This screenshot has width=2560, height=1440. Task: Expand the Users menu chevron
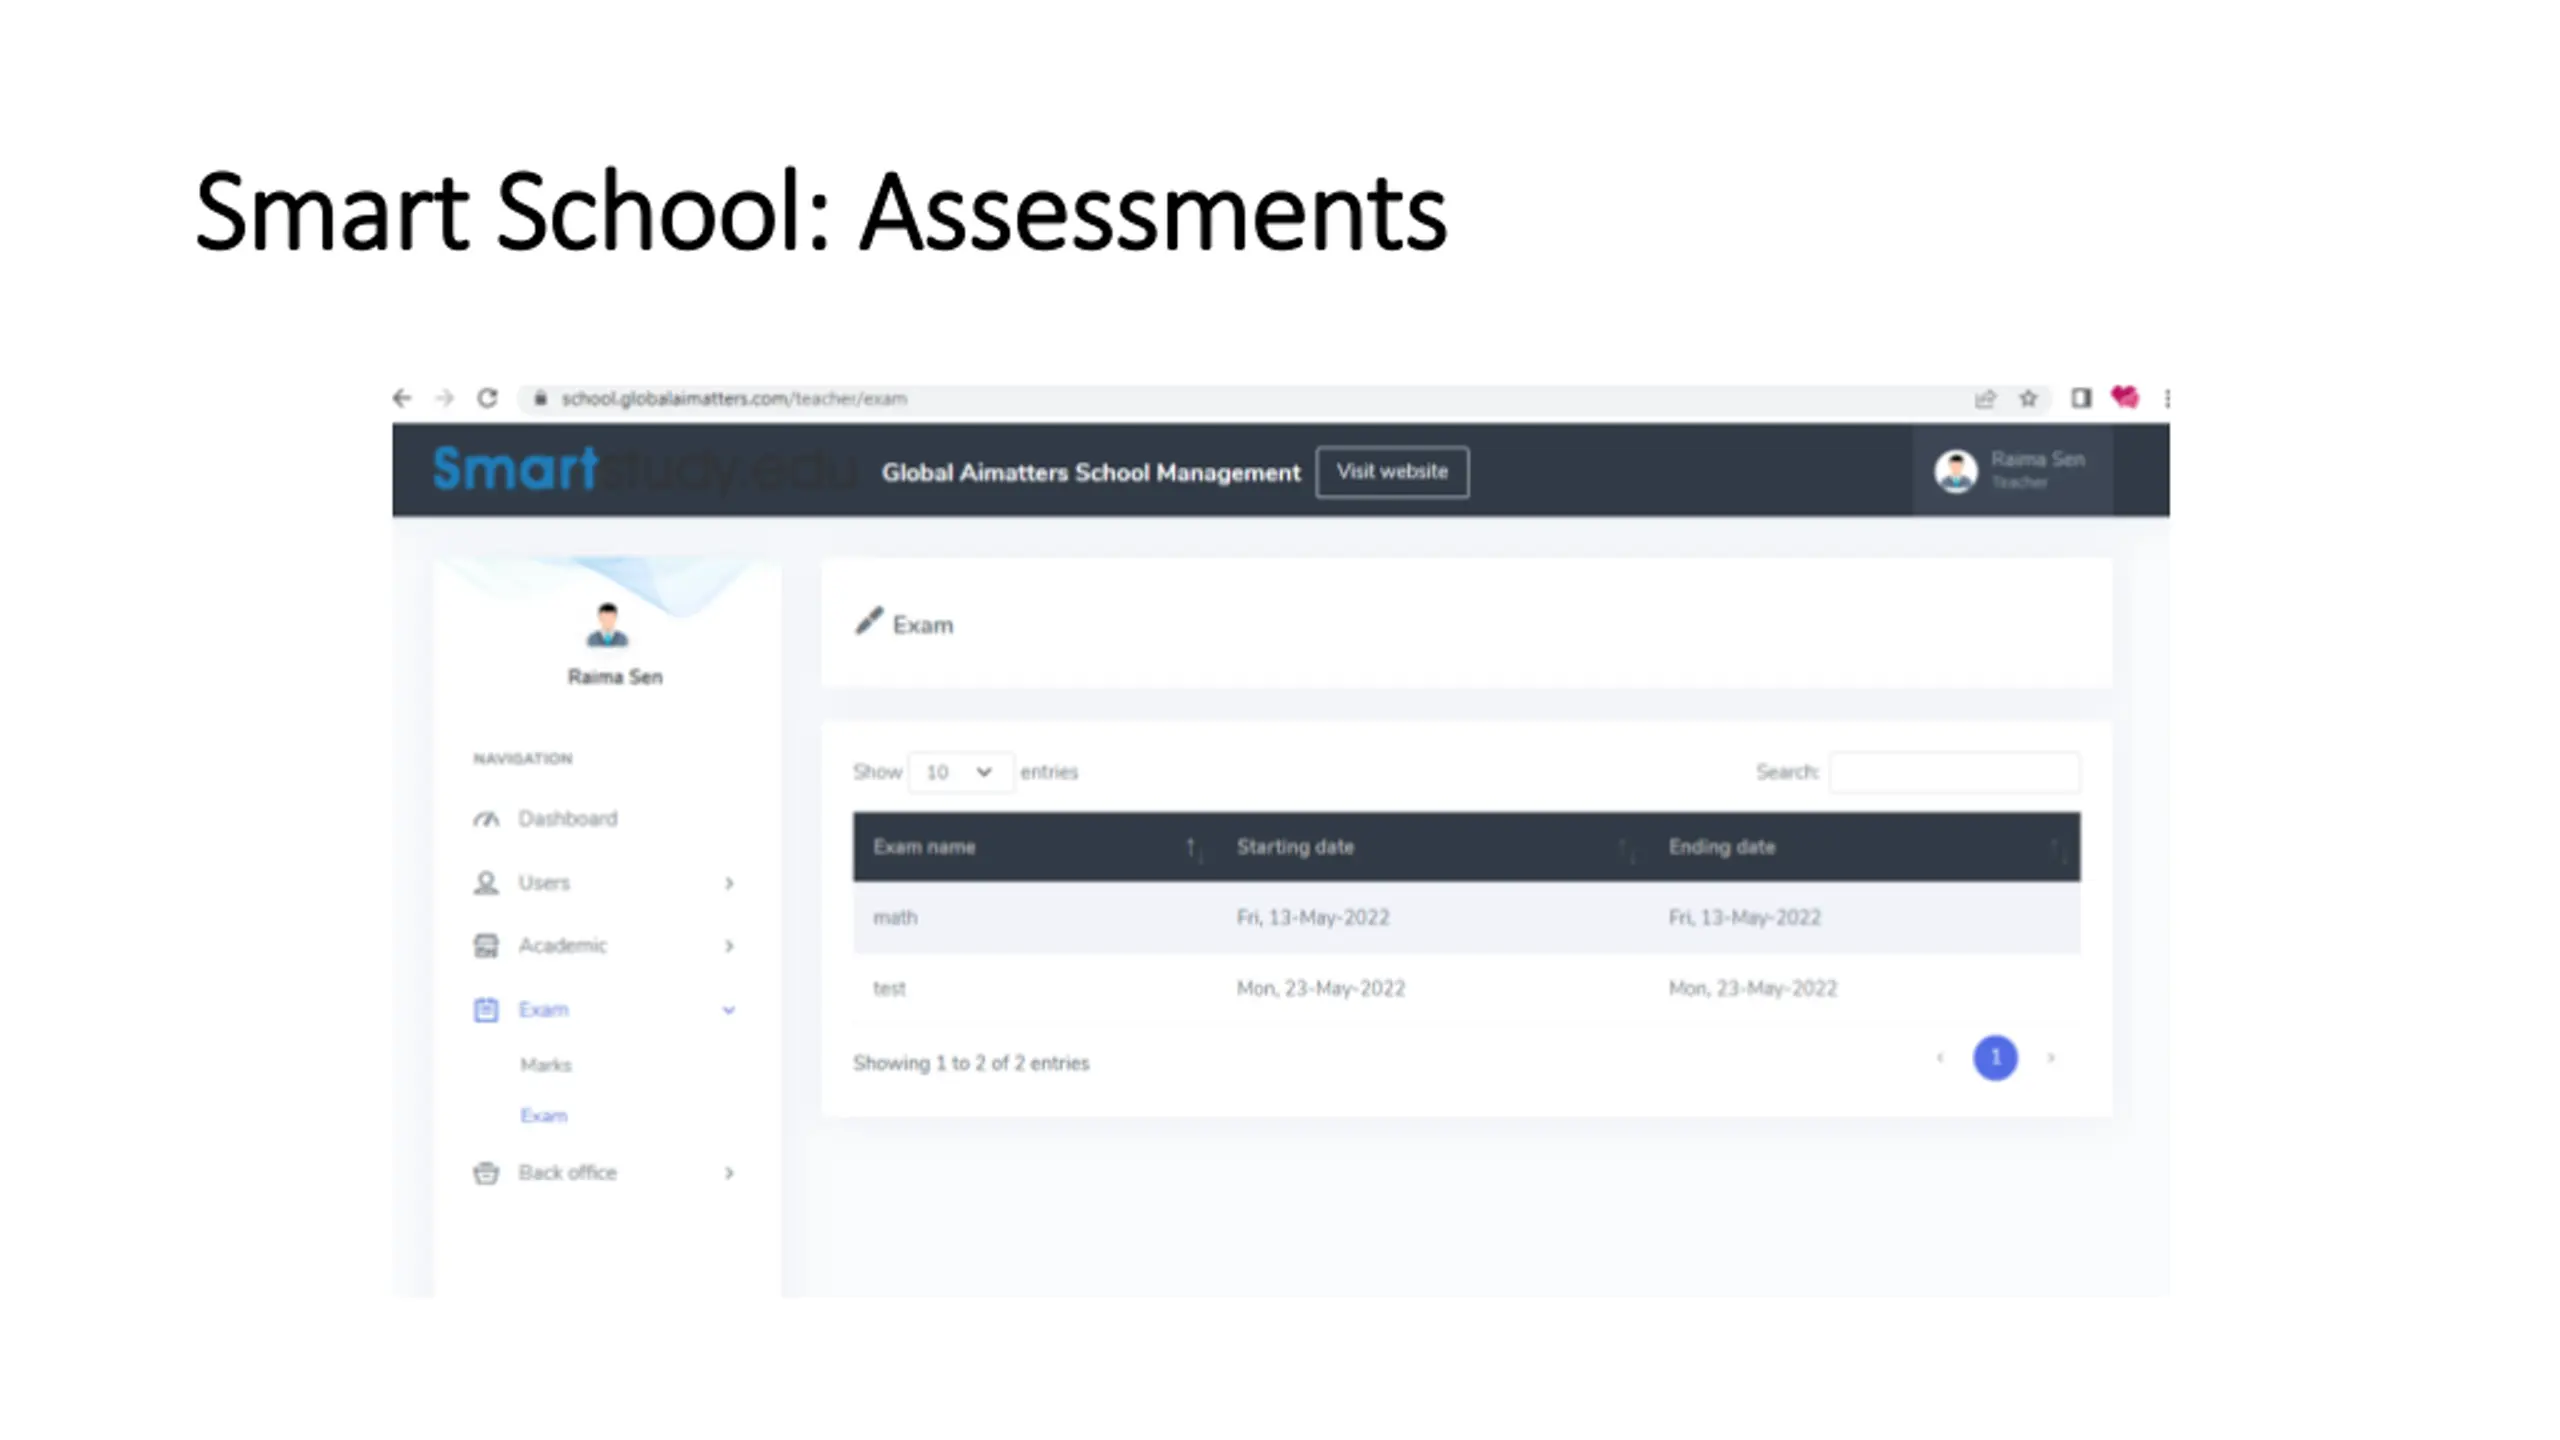(729, 883)
